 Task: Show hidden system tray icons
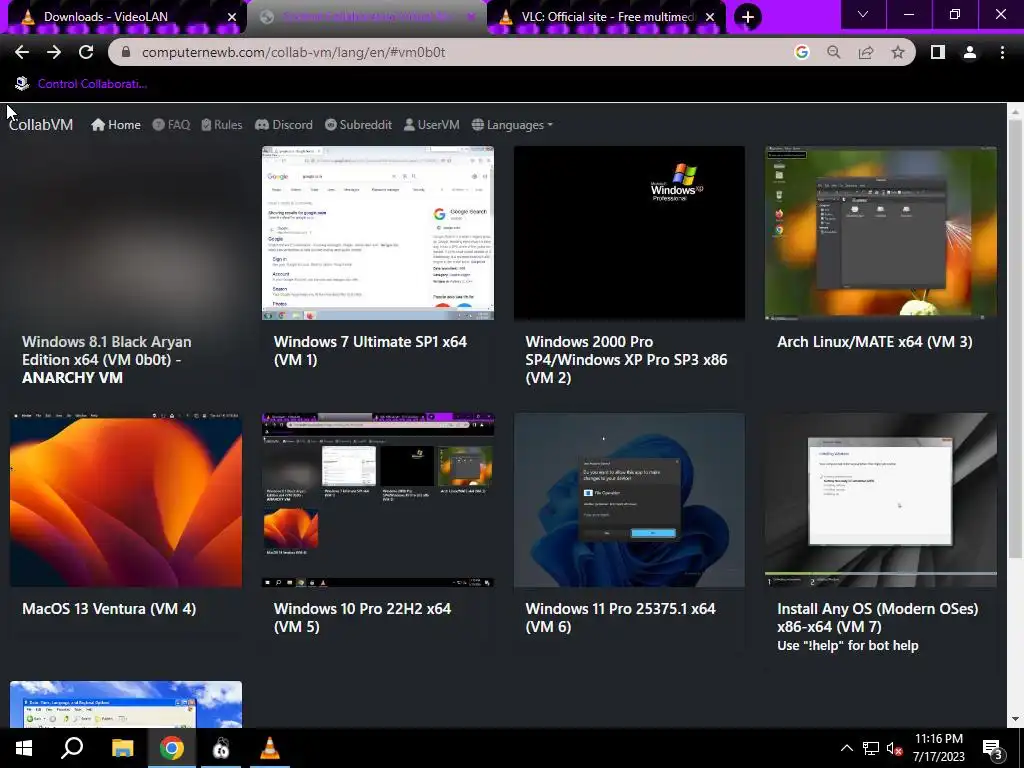(846, 748)
